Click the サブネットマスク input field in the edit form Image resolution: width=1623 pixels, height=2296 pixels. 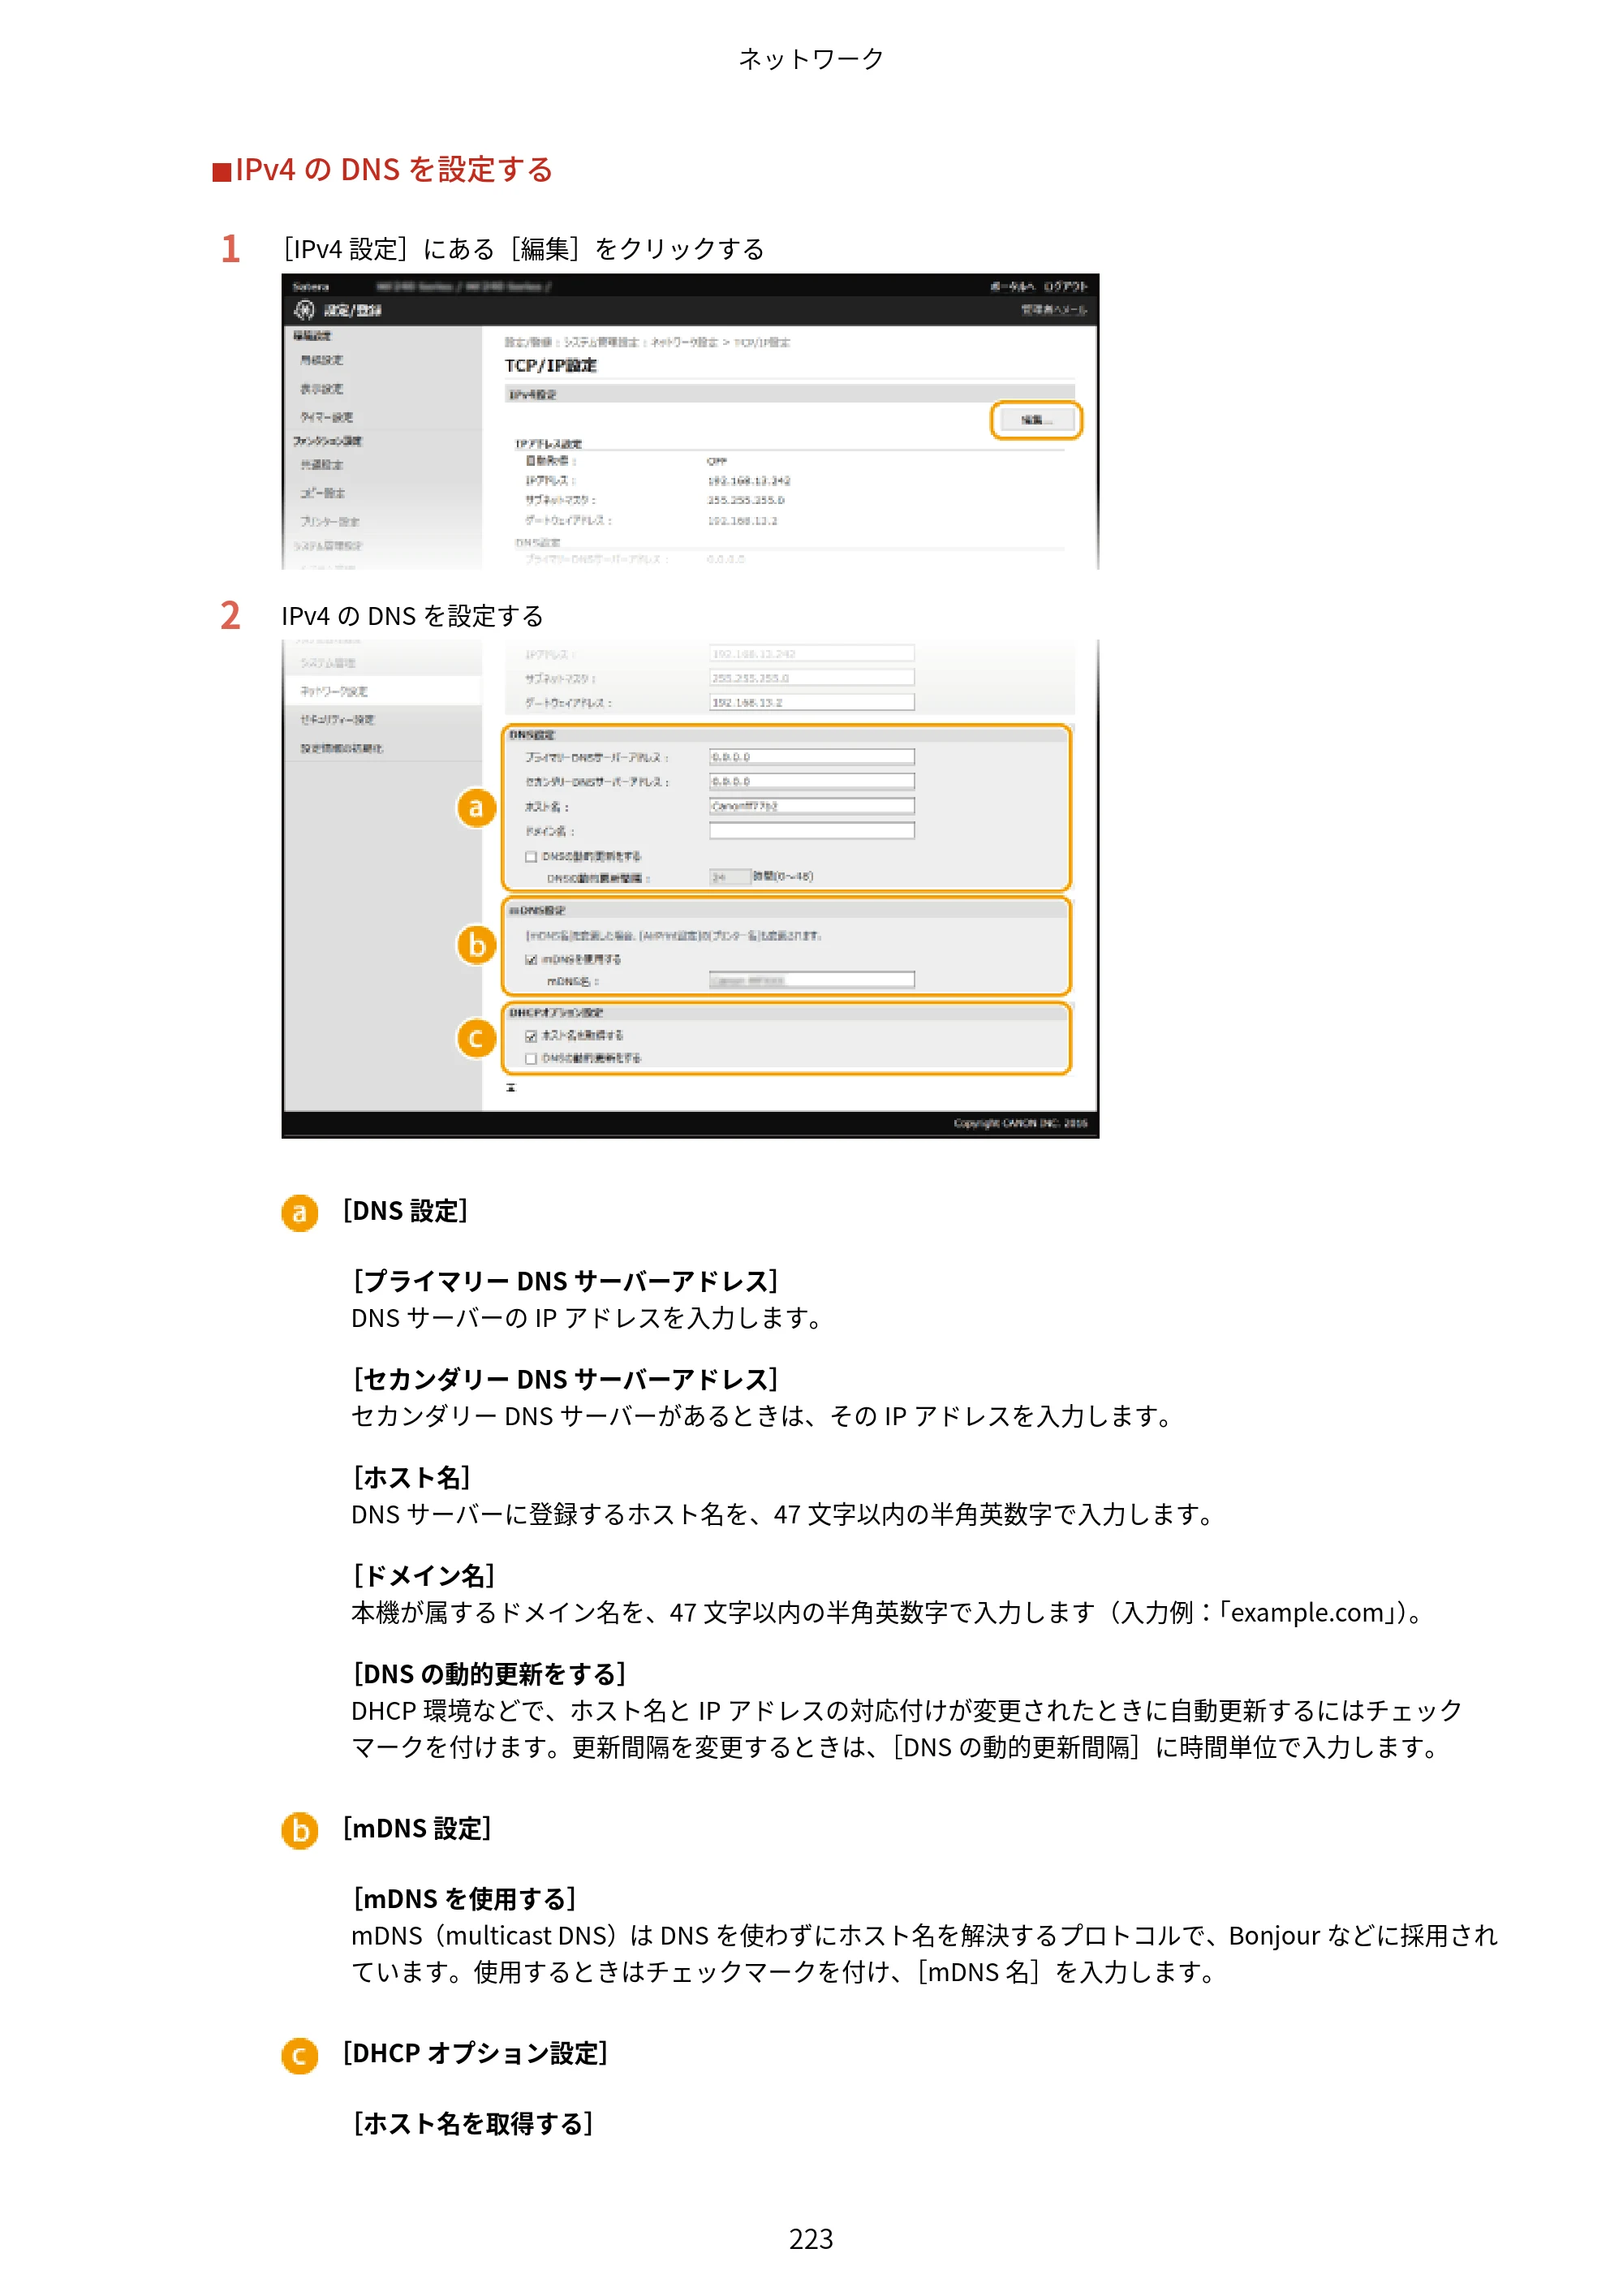(812, 678)
